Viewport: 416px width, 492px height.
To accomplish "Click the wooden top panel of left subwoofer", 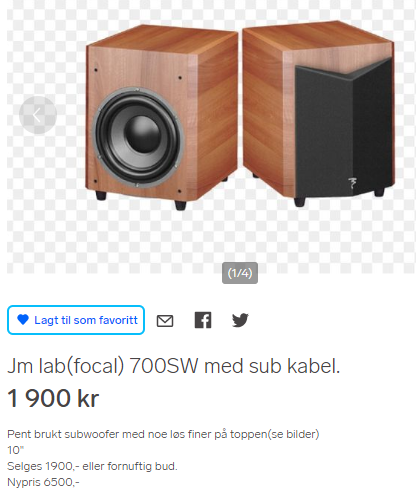I will pyautogui.click(x=163, y=38).
